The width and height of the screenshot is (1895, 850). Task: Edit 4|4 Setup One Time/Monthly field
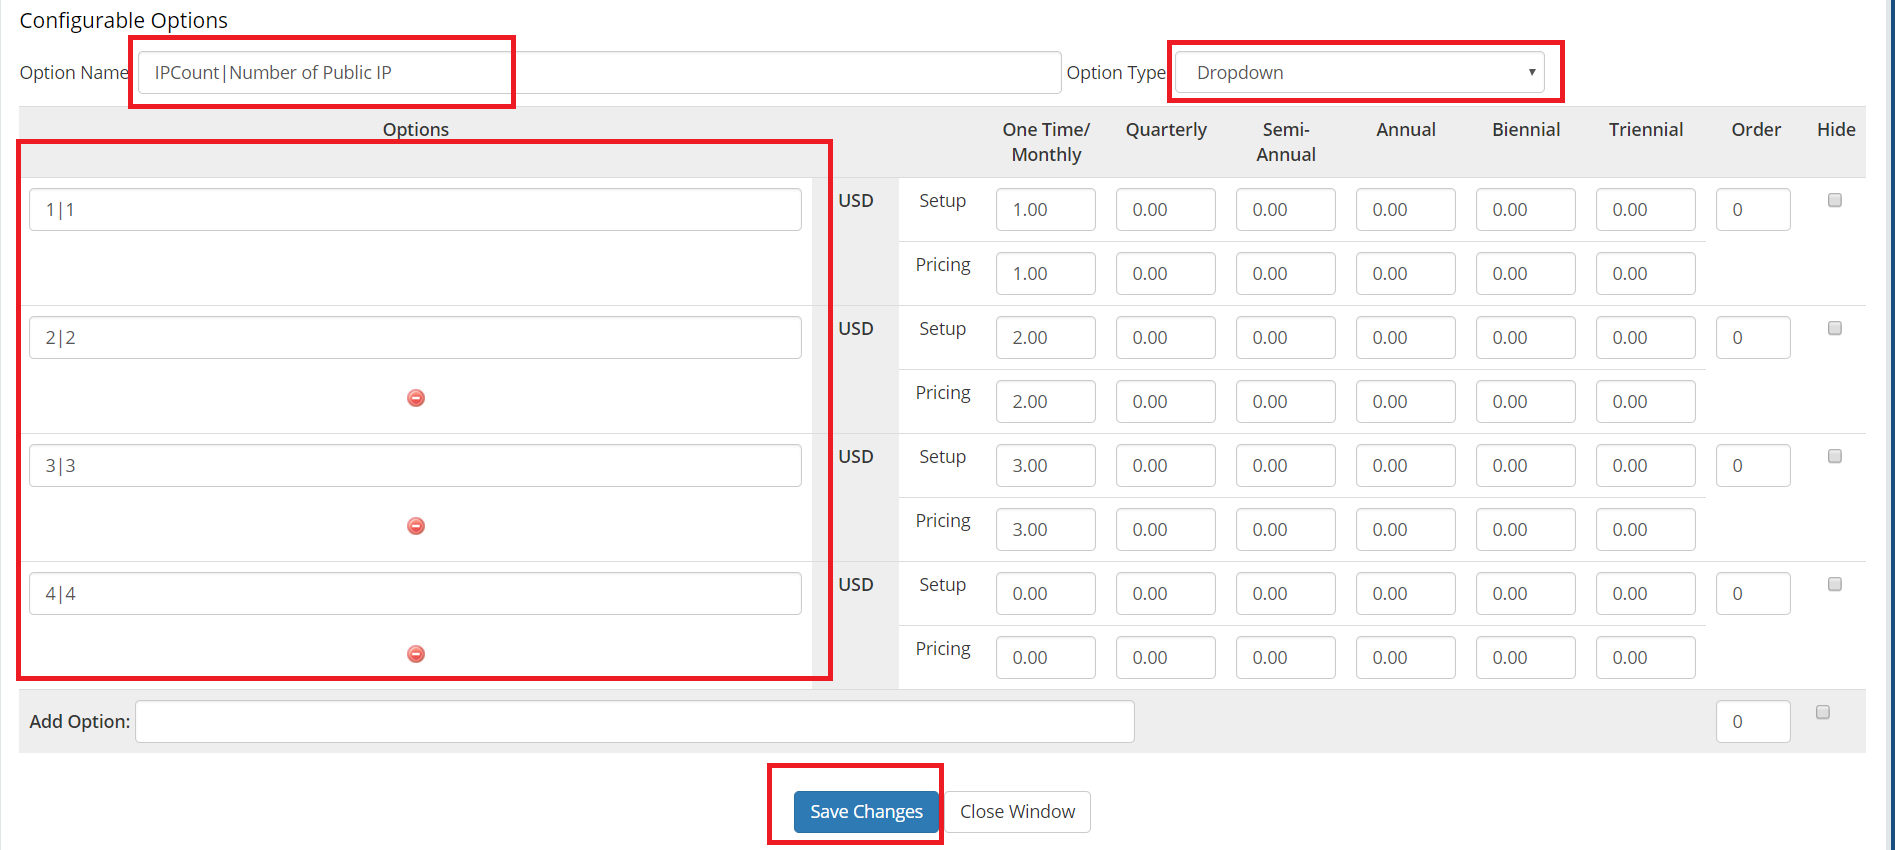(x=1046, y=594)
